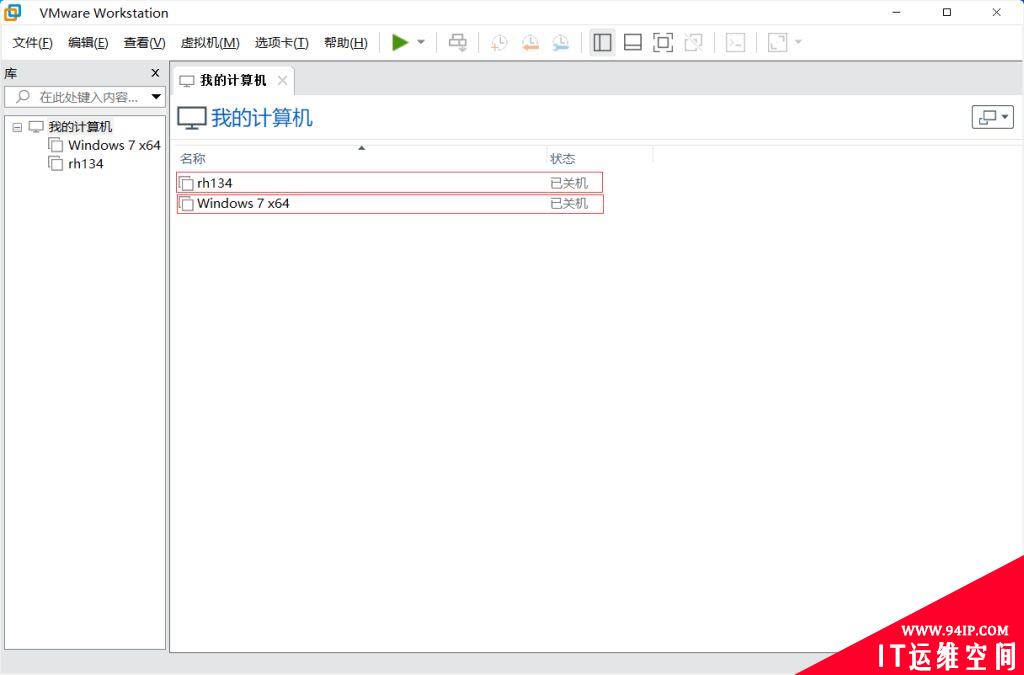Click the send Ctrl+Alt+Del toolbar icon

(x=458, y=42)
